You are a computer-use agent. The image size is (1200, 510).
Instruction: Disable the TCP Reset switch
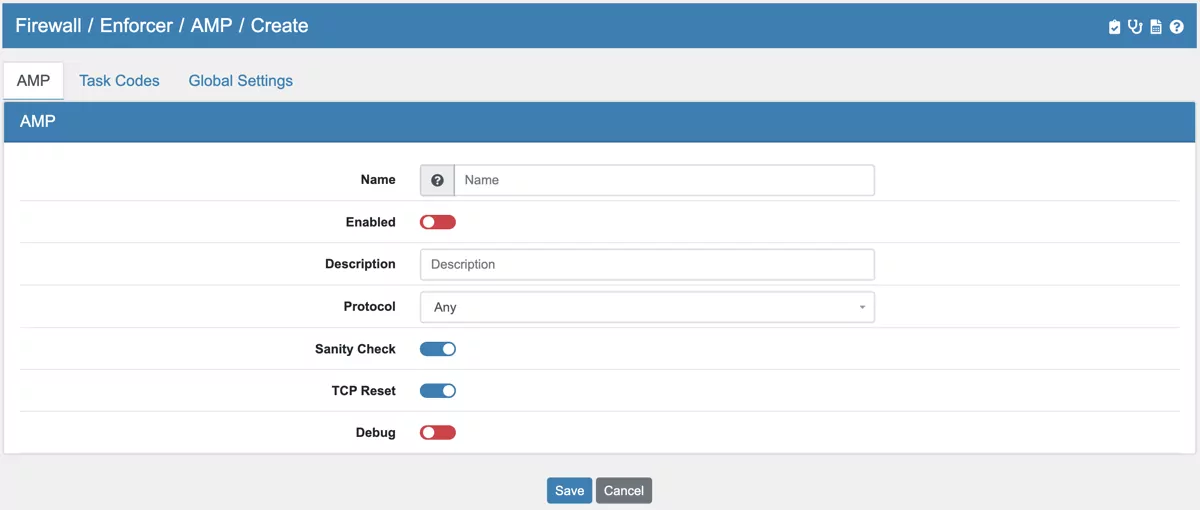tap(437, 391)
